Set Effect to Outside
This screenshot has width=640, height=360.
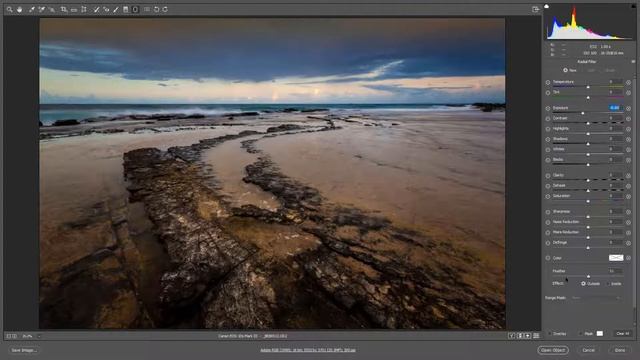point(583,283)
